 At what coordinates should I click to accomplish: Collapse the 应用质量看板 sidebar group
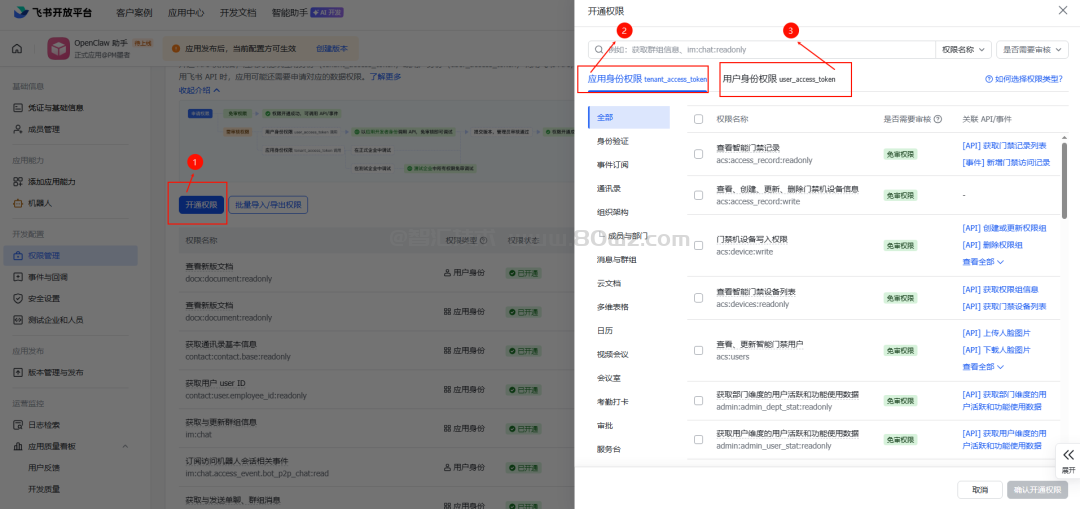click(125, 446)
